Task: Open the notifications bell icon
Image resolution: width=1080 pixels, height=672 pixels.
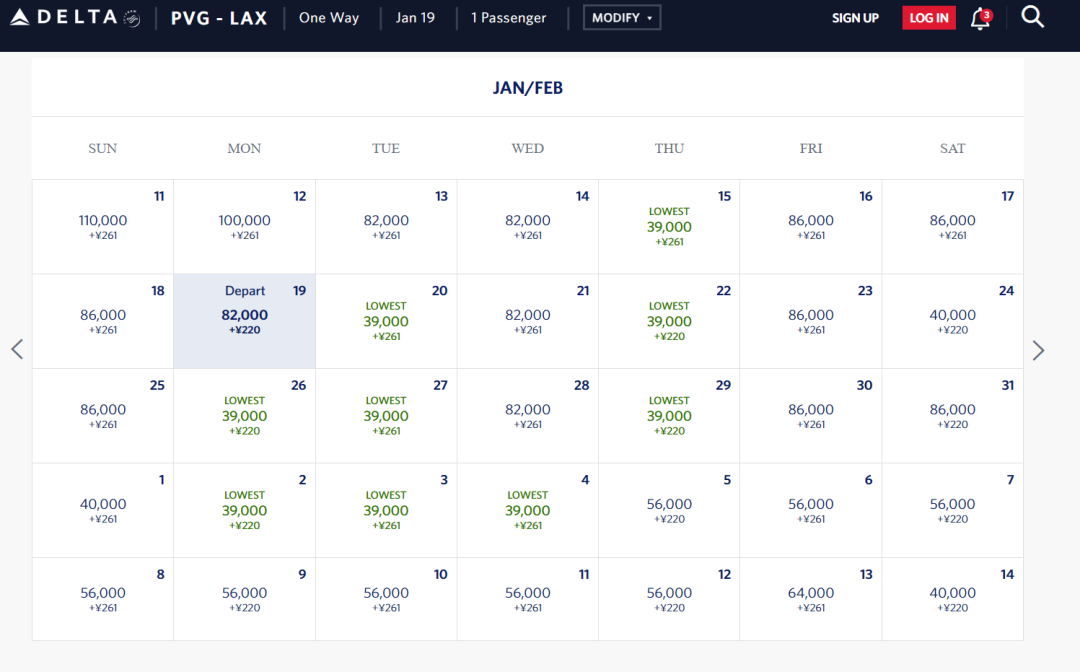Action: tap(980, 18)
